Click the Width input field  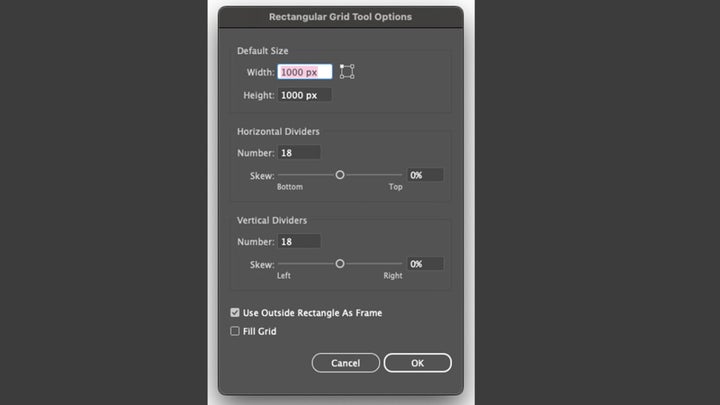(305, 72)
